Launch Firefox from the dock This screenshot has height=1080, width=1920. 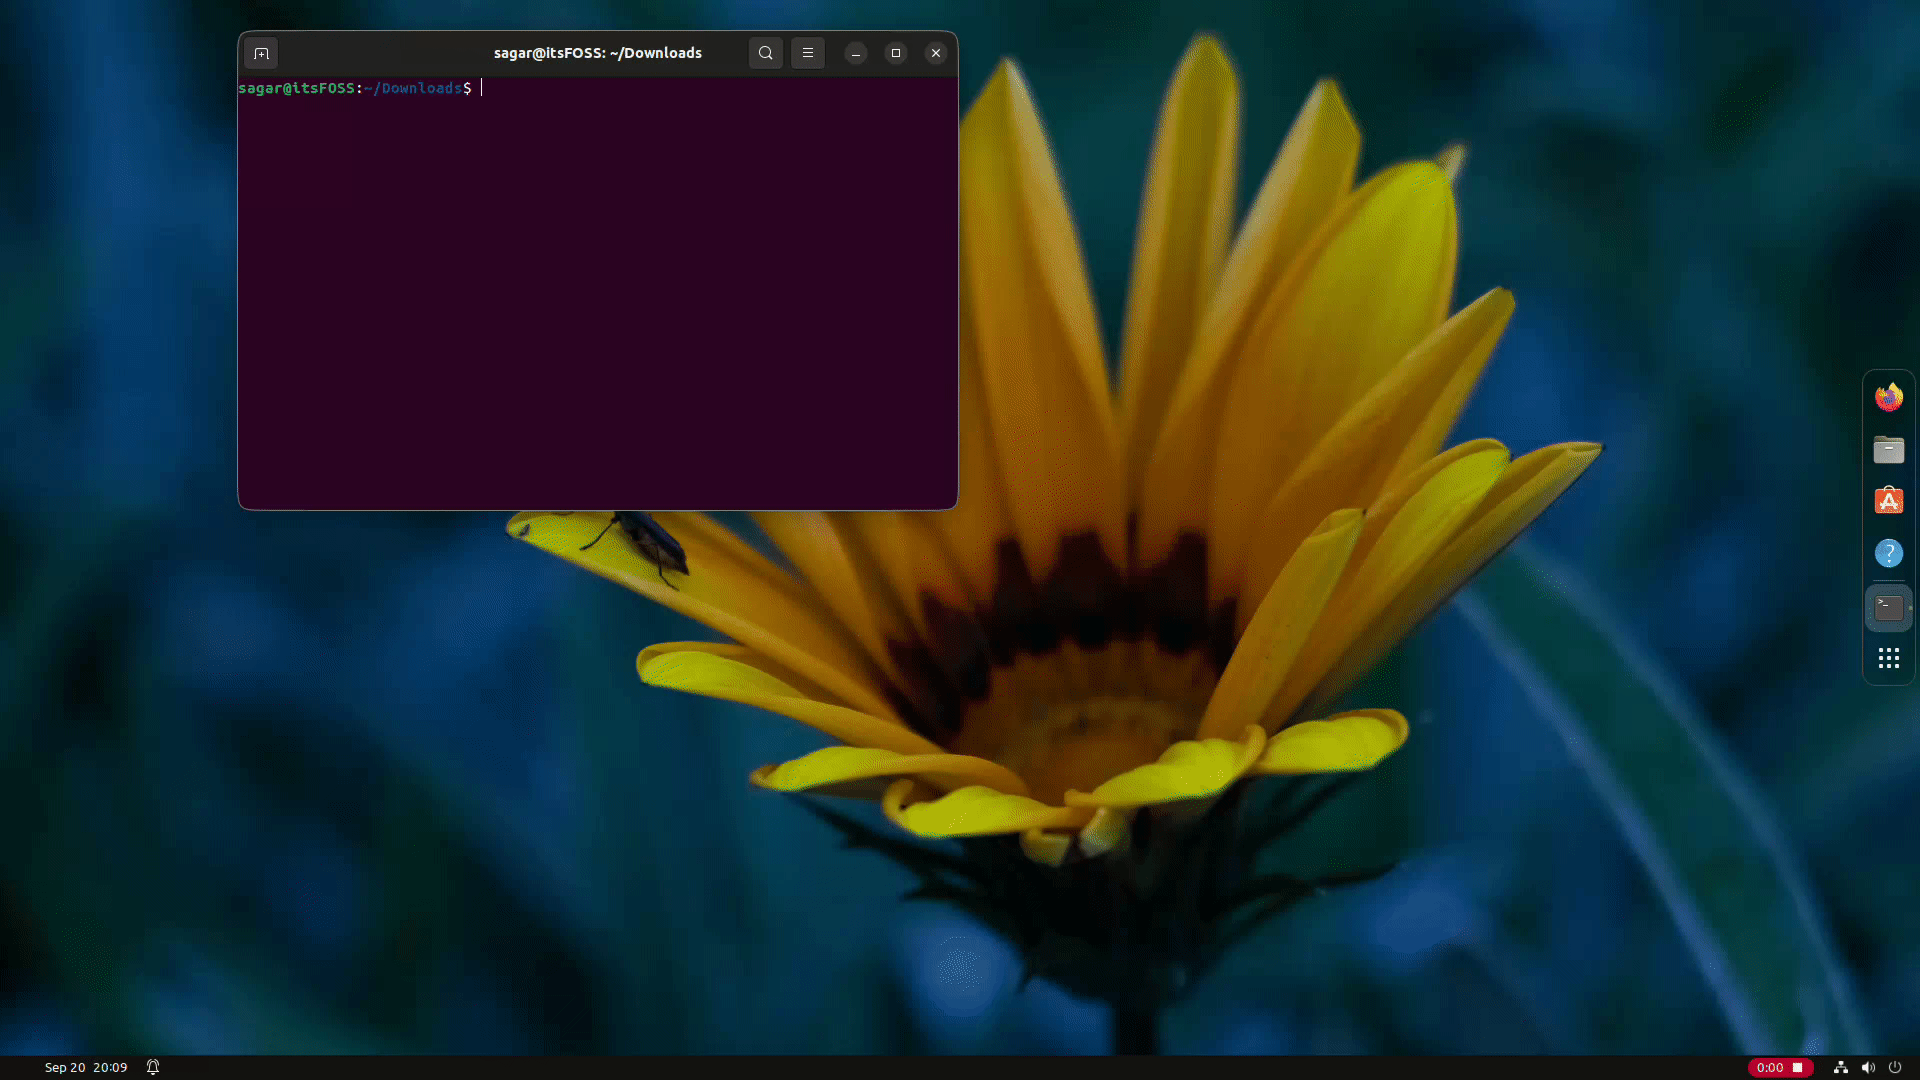point(1888,397)
